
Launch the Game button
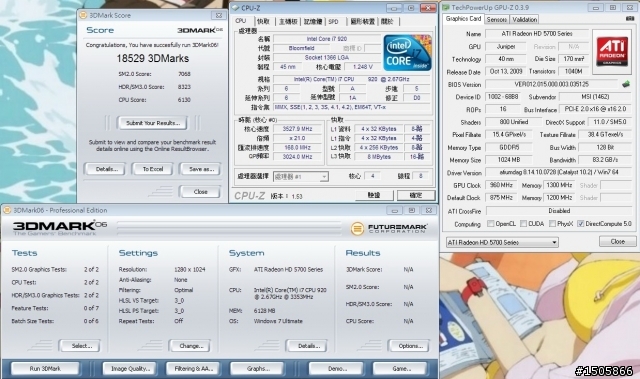pos(400,368)
